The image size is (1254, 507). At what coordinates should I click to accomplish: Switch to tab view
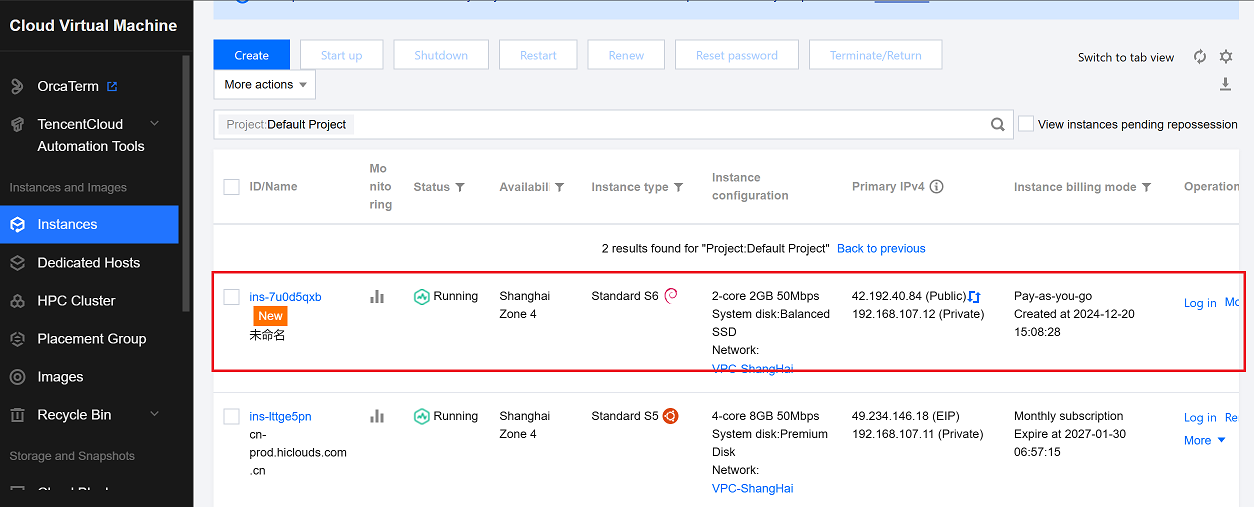[x=1126, y=57]
